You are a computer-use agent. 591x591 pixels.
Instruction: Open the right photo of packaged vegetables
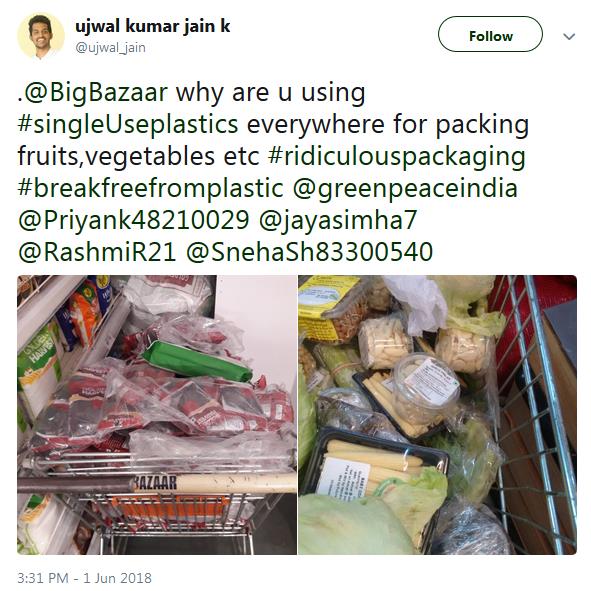(437, 415)
